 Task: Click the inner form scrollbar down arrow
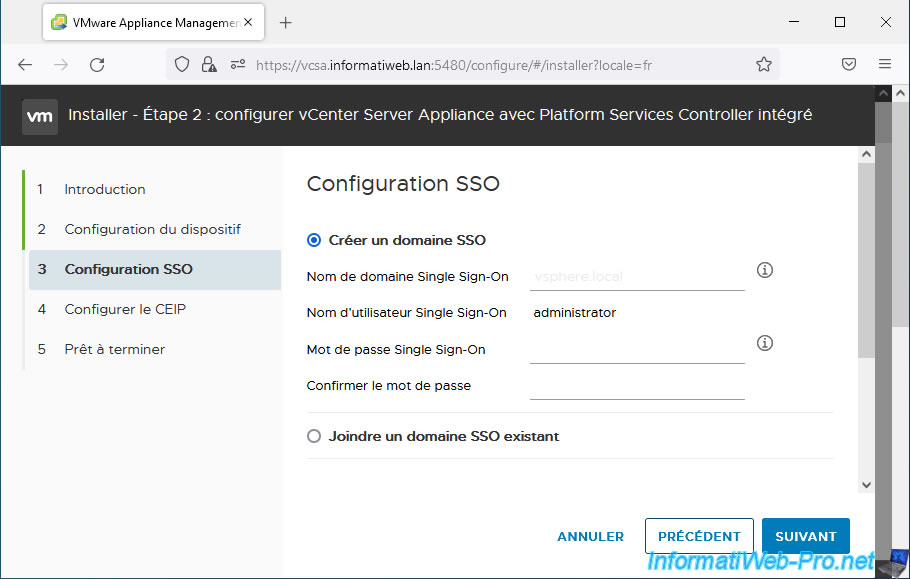point(866,485)
